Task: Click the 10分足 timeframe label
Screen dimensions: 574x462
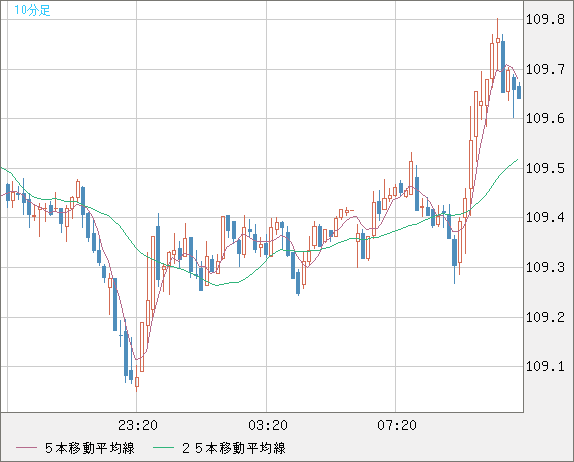Action: [x=32, y=10]
